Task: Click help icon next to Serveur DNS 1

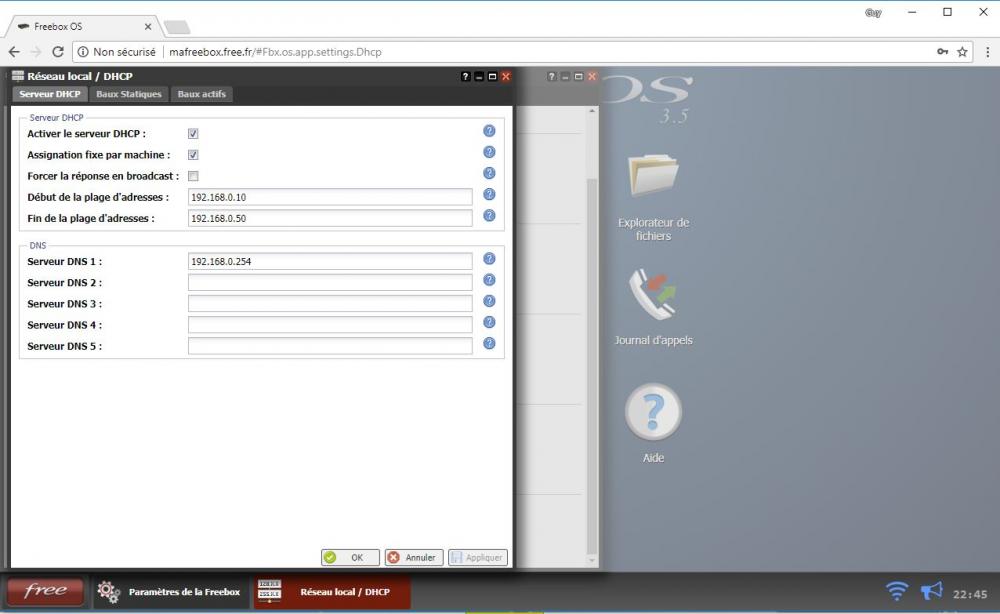Action: click(489, 258)
